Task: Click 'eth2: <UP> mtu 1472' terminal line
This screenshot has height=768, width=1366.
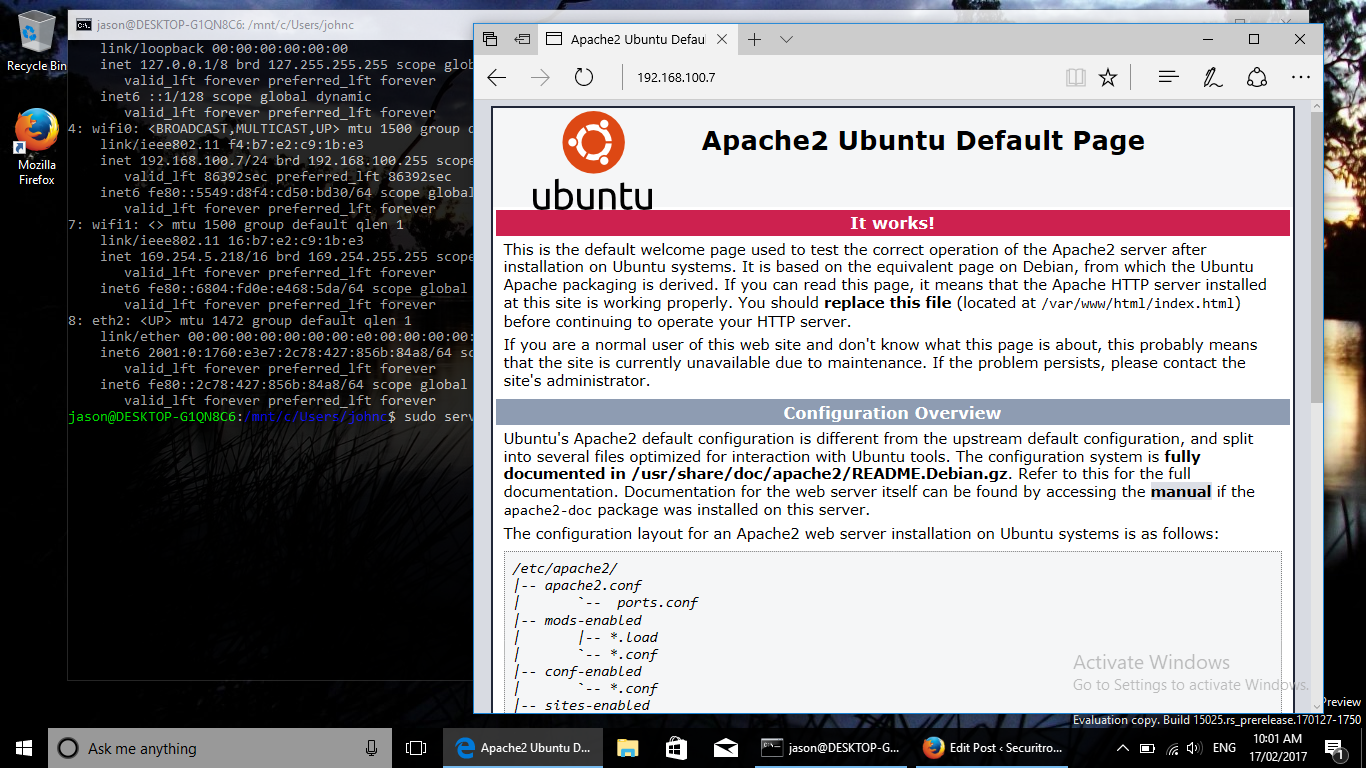Action: click(240, 320)
